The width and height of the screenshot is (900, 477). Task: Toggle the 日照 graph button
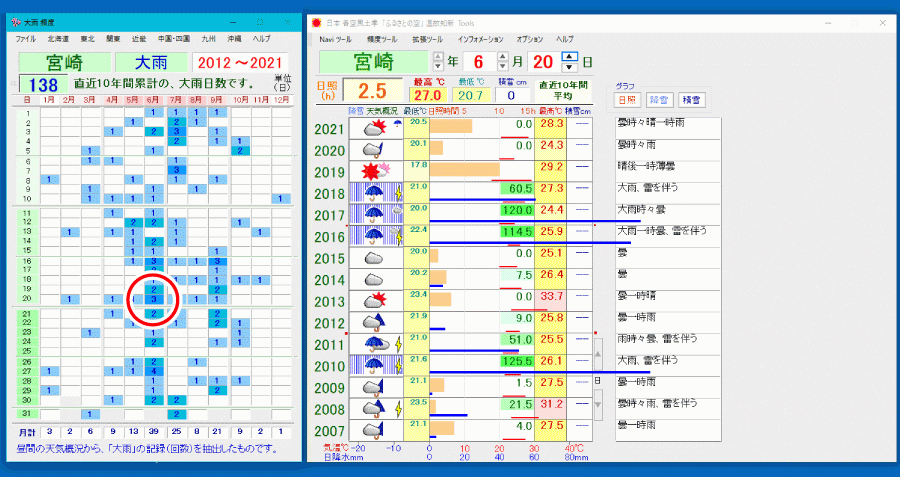tap(626, 99)
